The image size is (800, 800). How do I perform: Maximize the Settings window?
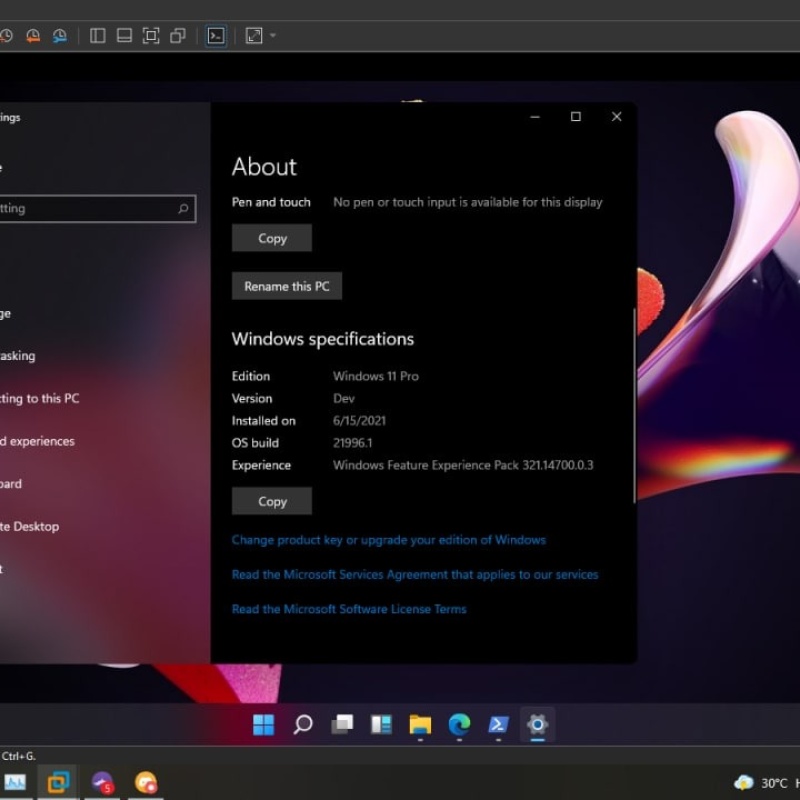pos(576,117)
